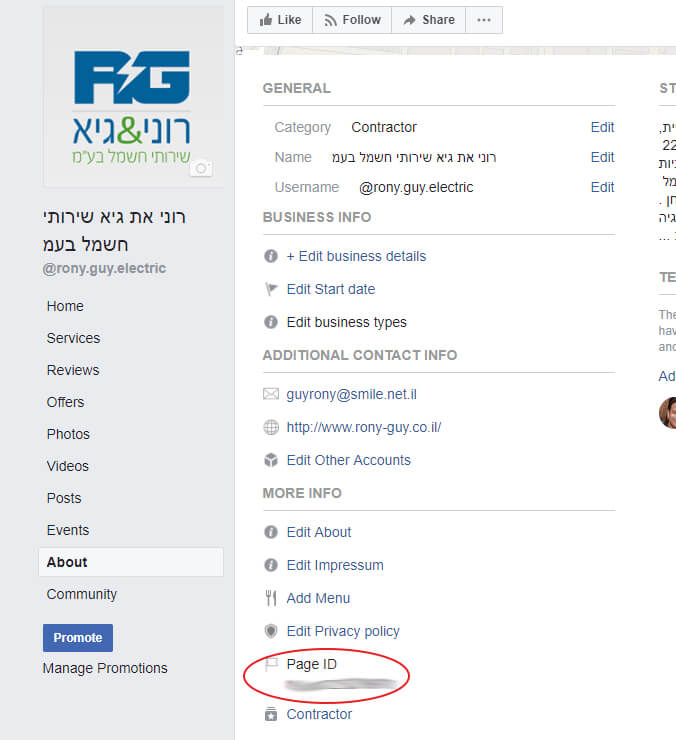676x740 pixels.
Task: Click the shield privacy policy icon
Action: [270, 631]
